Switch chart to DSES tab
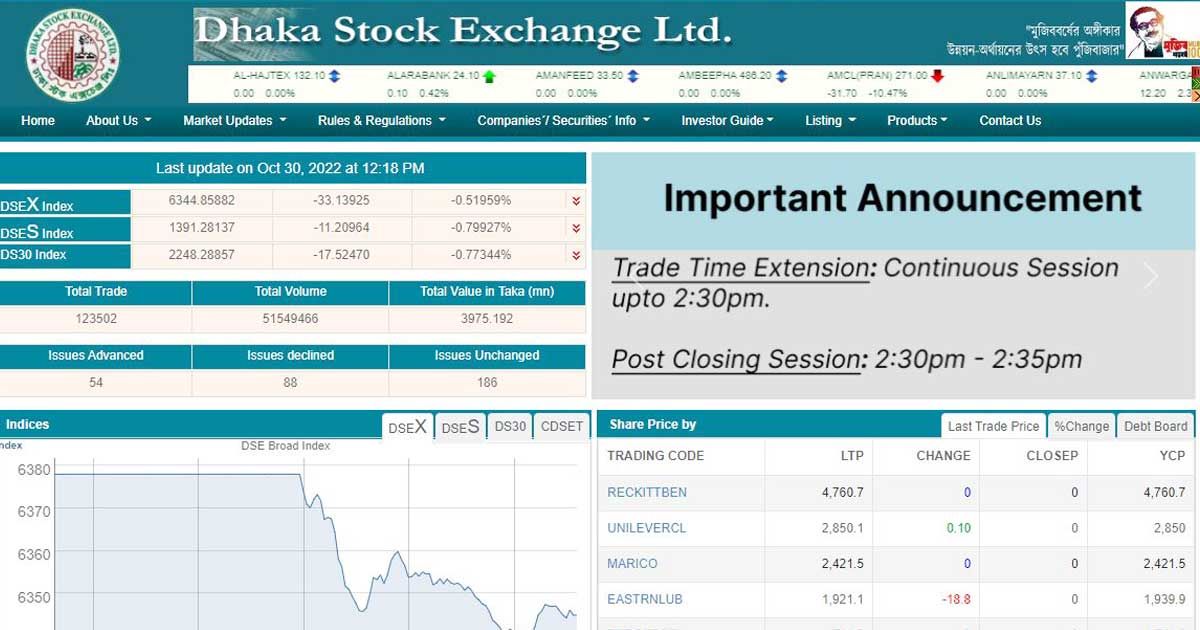The image size is (1200, 630). [460, 427]
